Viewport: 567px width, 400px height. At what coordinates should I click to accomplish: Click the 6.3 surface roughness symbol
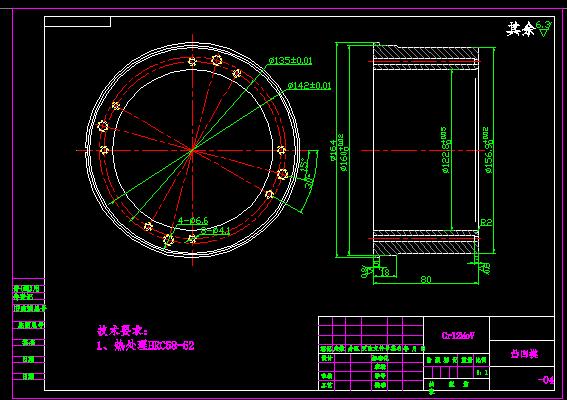[x=544, y=28]
